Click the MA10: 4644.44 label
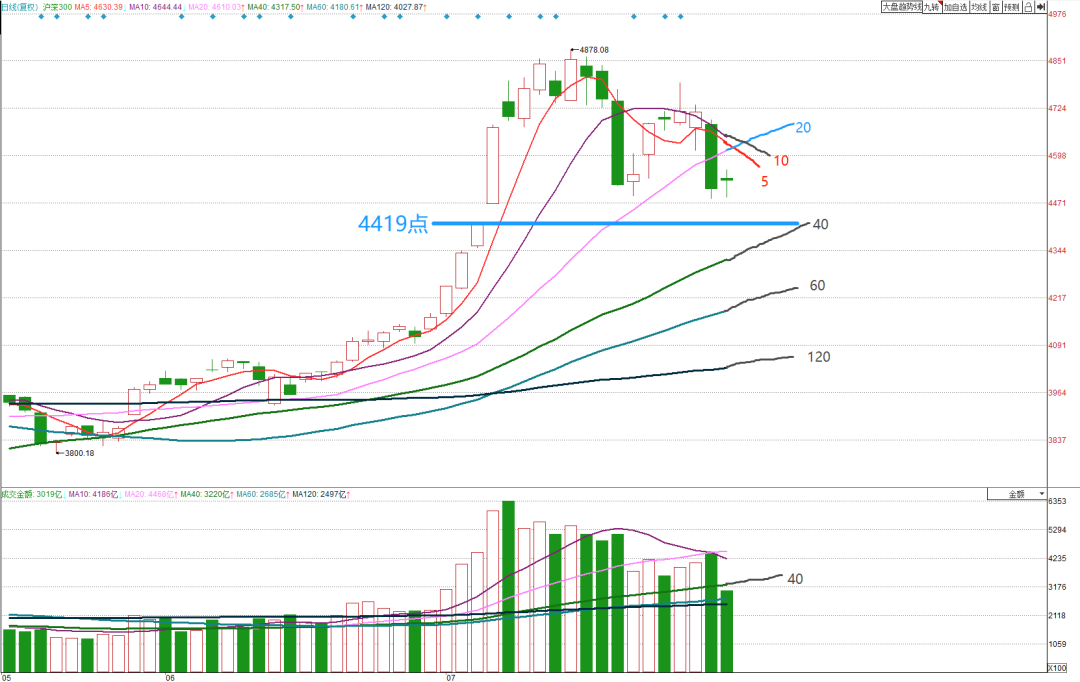 click(x=156, y=7)
